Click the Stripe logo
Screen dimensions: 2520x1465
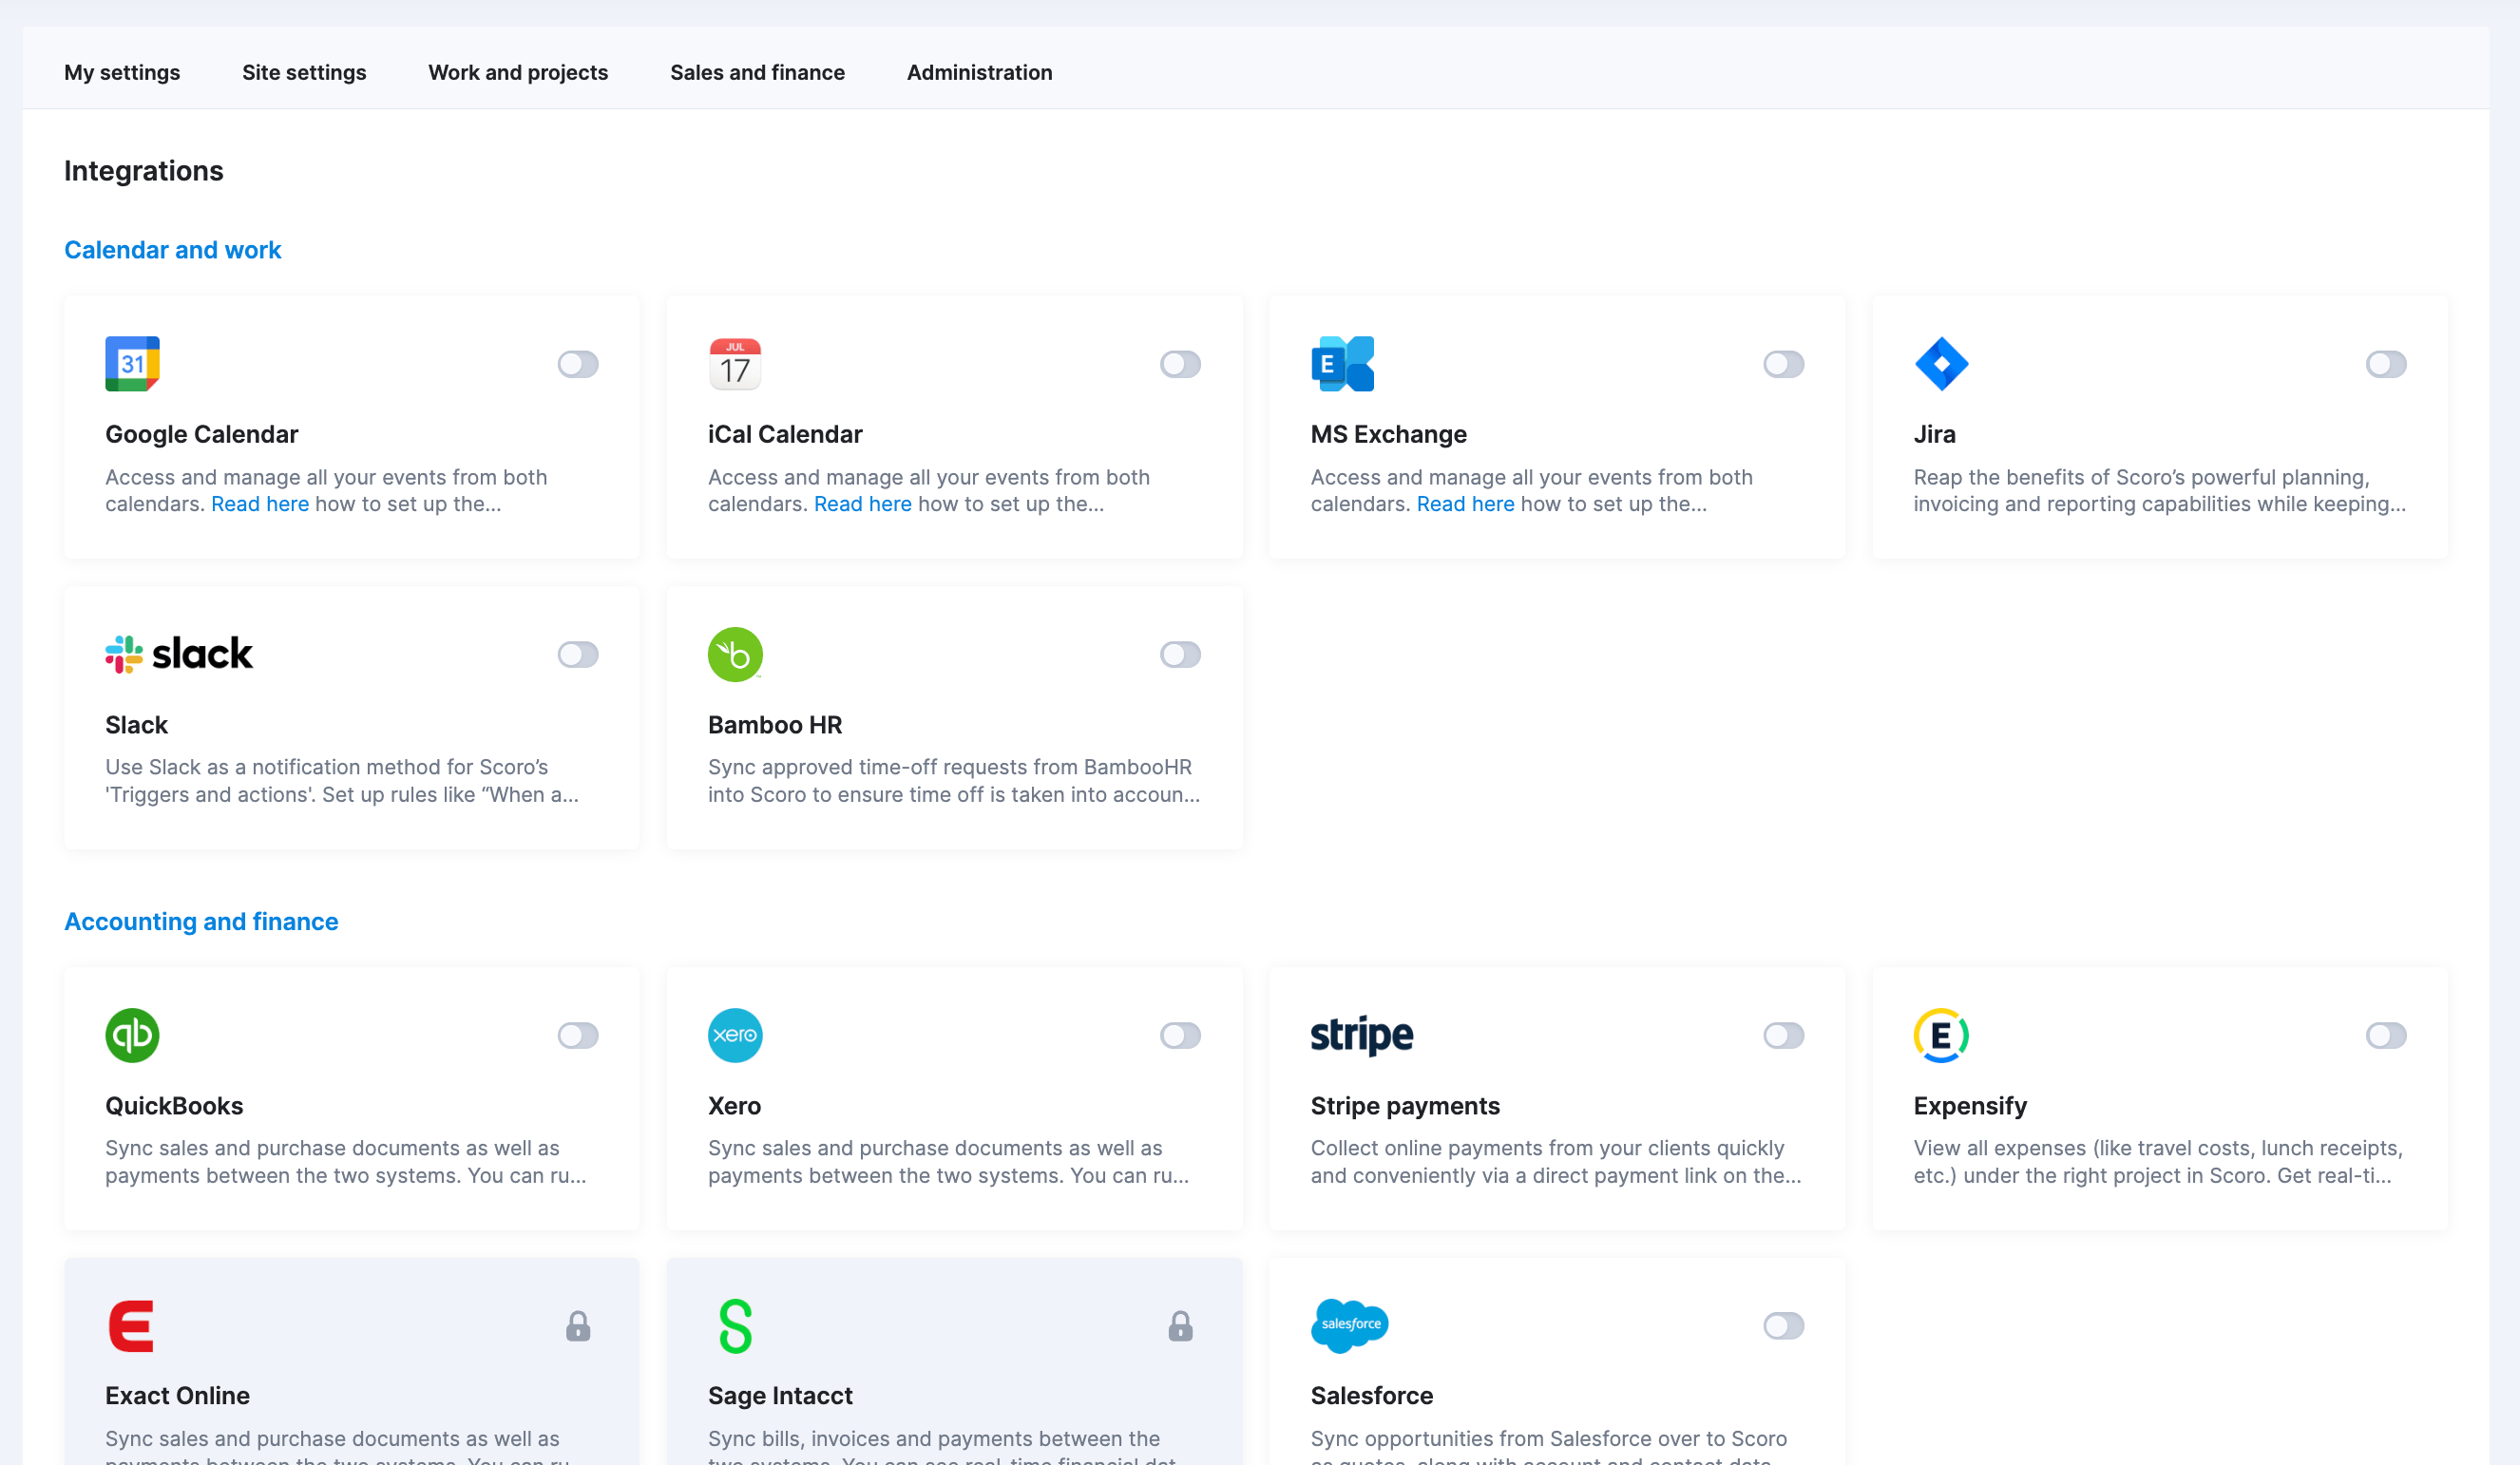1362,1035
